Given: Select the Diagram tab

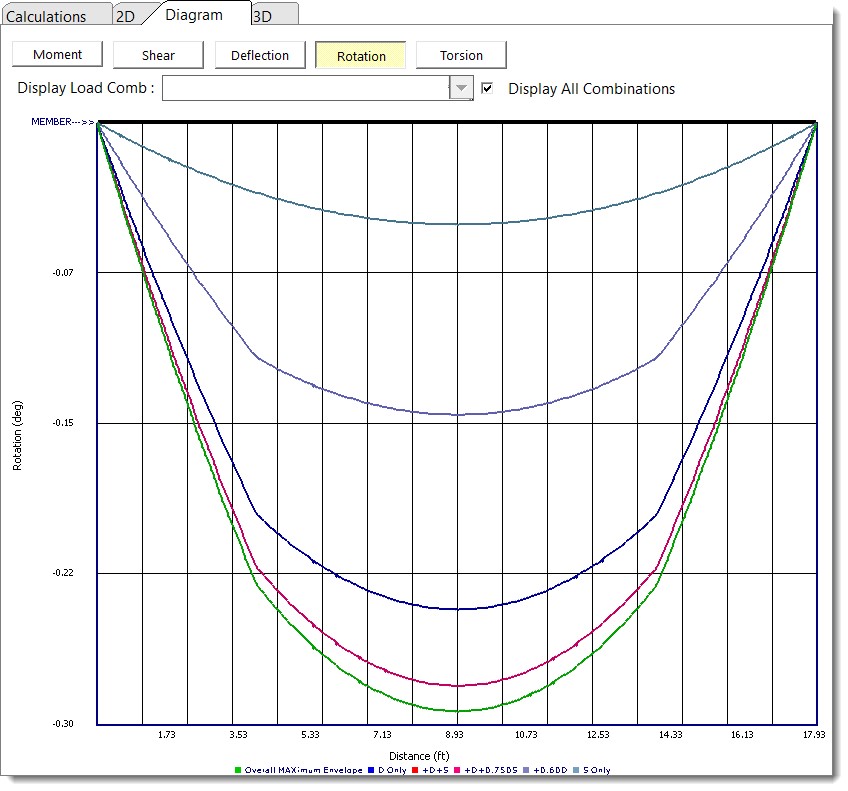Looking at the screenshot, I should click(x=194, y=15).
